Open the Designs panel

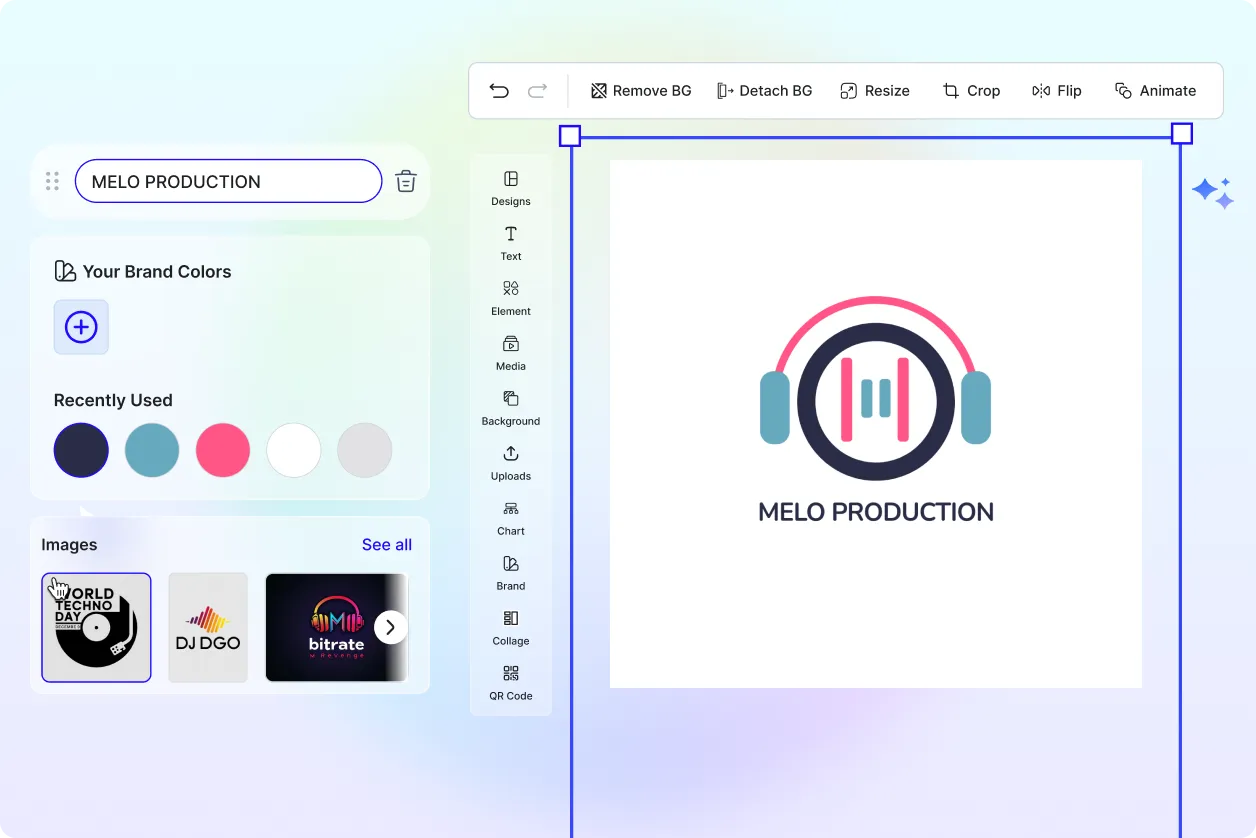[x=511, y=187]
